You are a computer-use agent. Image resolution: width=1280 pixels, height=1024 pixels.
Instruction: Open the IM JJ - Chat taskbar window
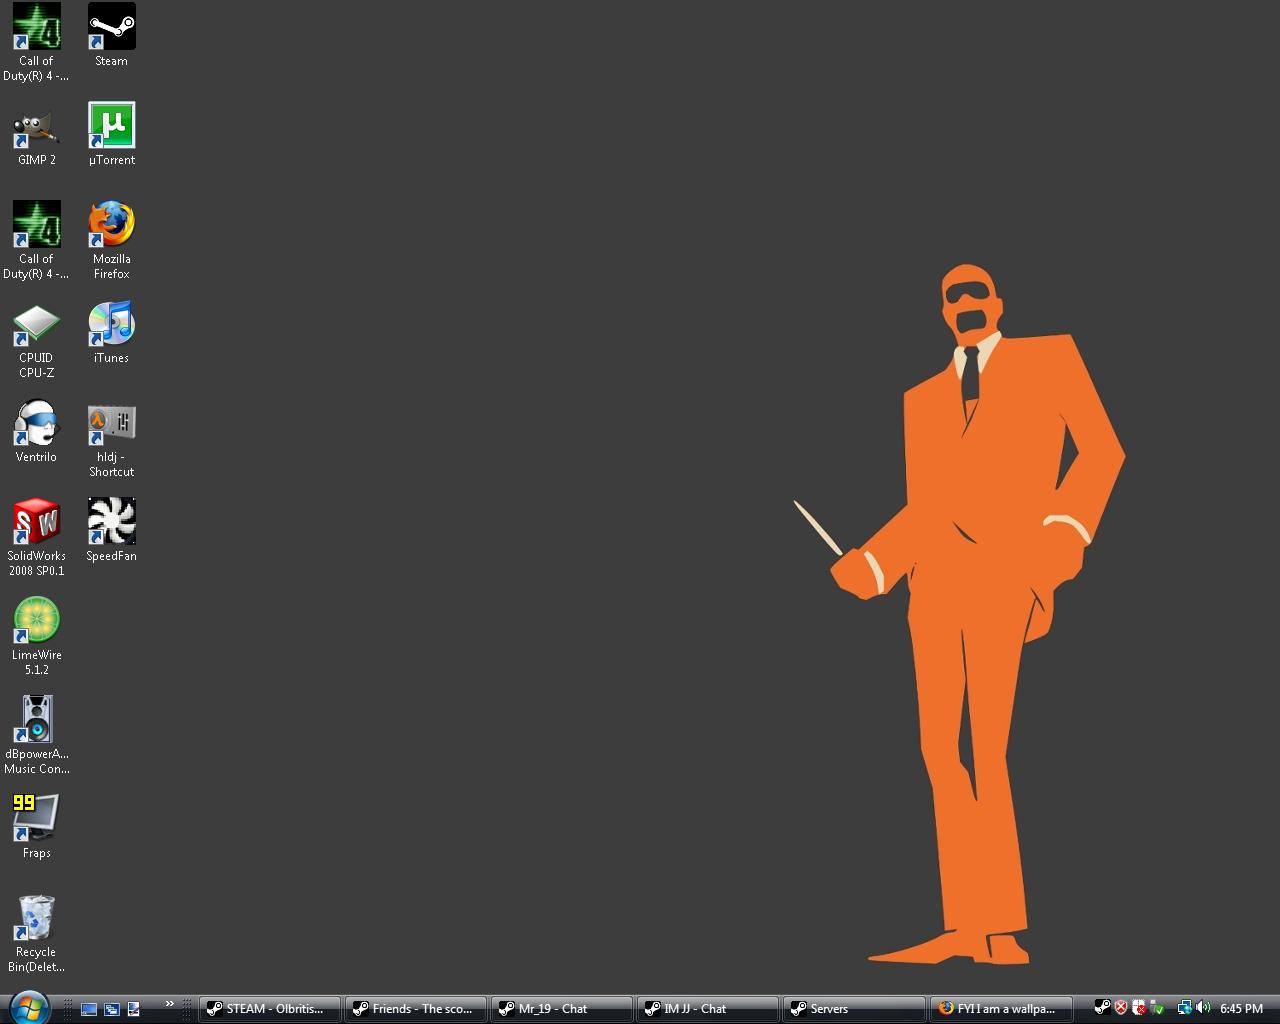pyautogui.click(x=708, y=1009)
